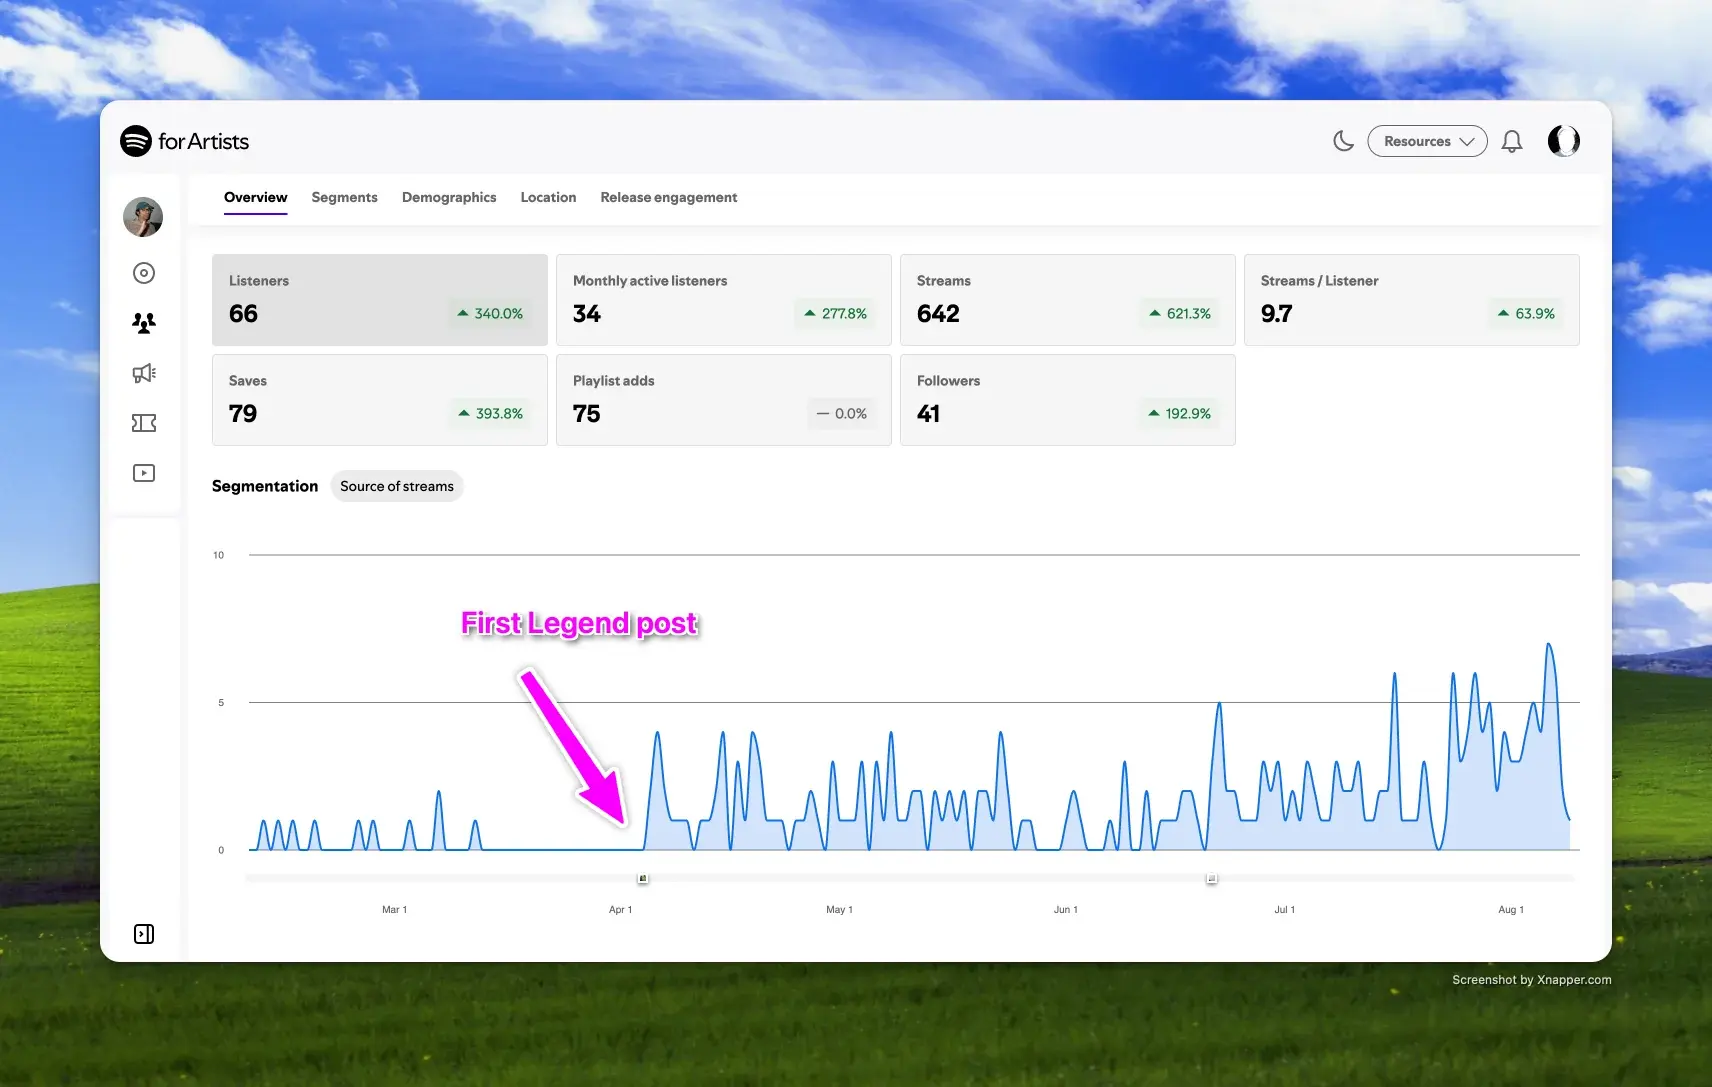
Task: Open the Resources dropdown
Action: 1427,141
